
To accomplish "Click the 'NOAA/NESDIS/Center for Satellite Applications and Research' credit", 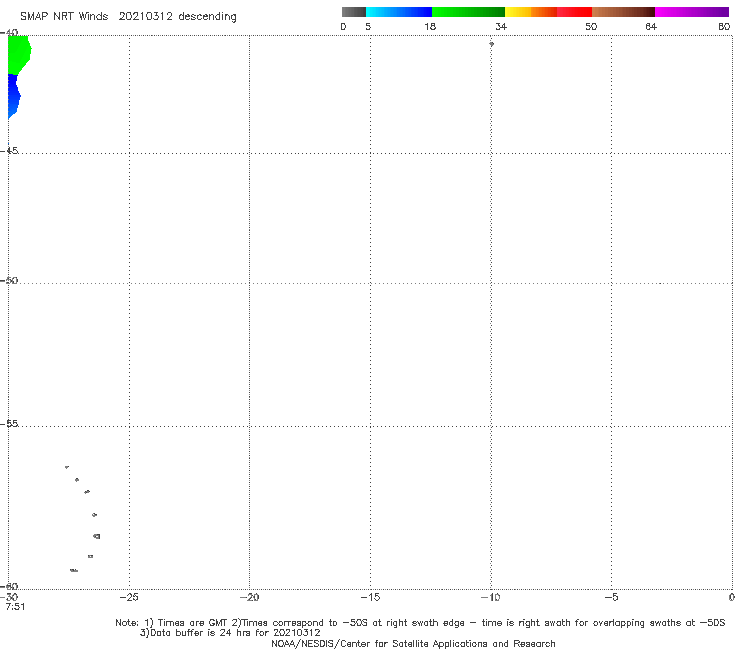I will [413, 644].
